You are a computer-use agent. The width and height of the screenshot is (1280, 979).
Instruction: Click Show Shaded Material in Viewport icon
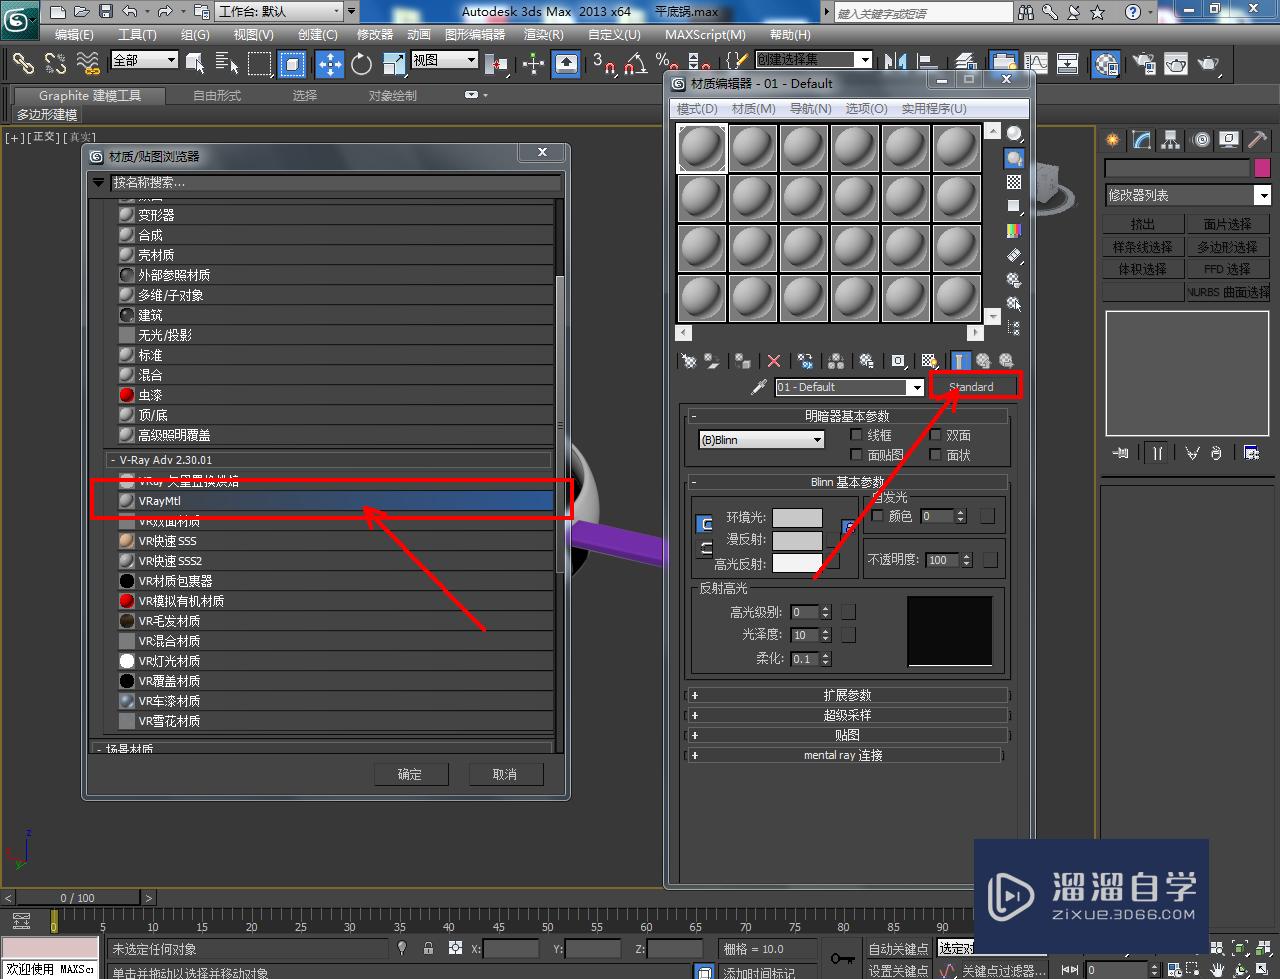(x=929, y=361)
